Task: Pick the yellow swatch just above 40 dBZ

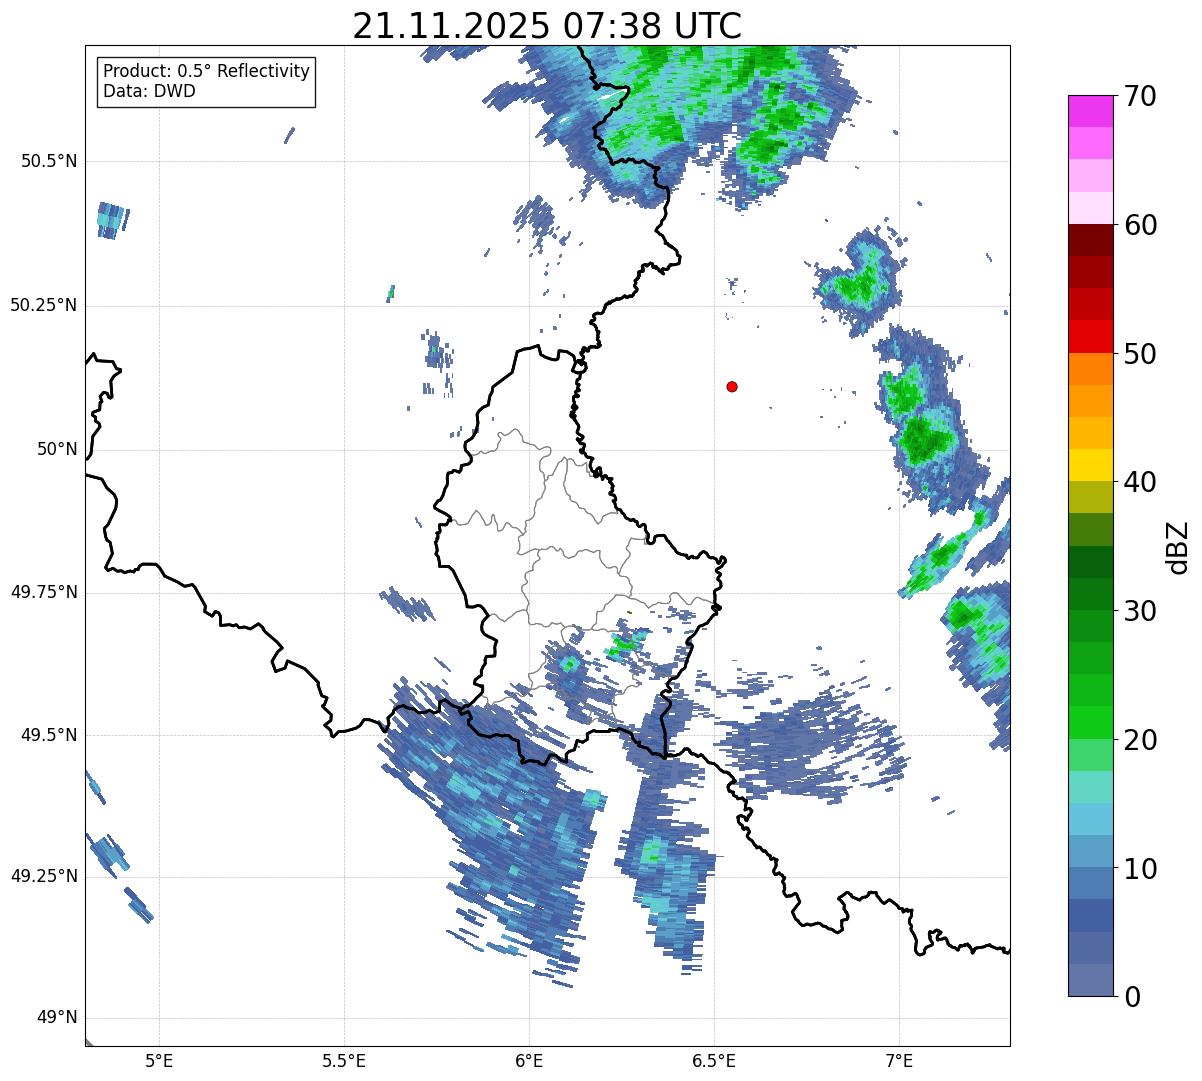Action: [1090, 466]
